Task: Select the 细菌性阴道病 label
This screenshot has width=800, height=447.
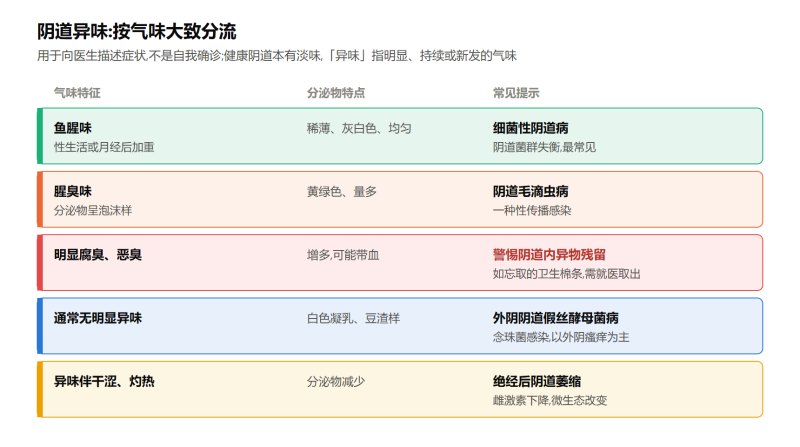Action: click(x=531, y=128)
